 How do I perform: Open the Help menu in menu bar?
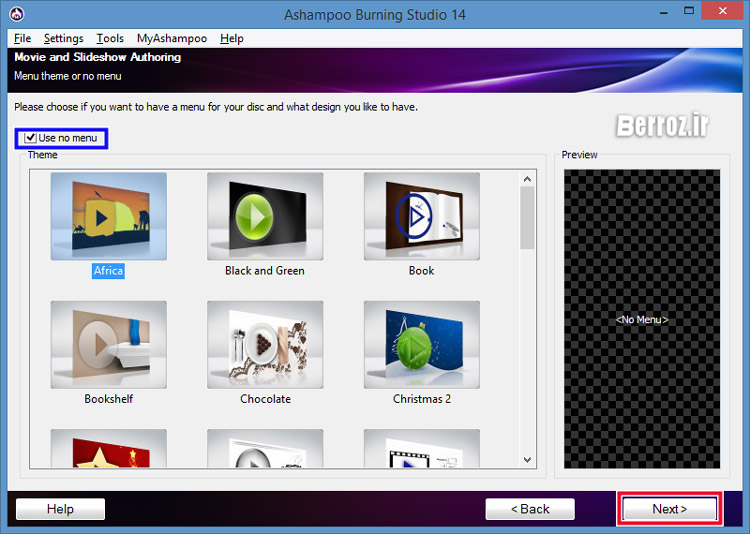coord(232,38)
